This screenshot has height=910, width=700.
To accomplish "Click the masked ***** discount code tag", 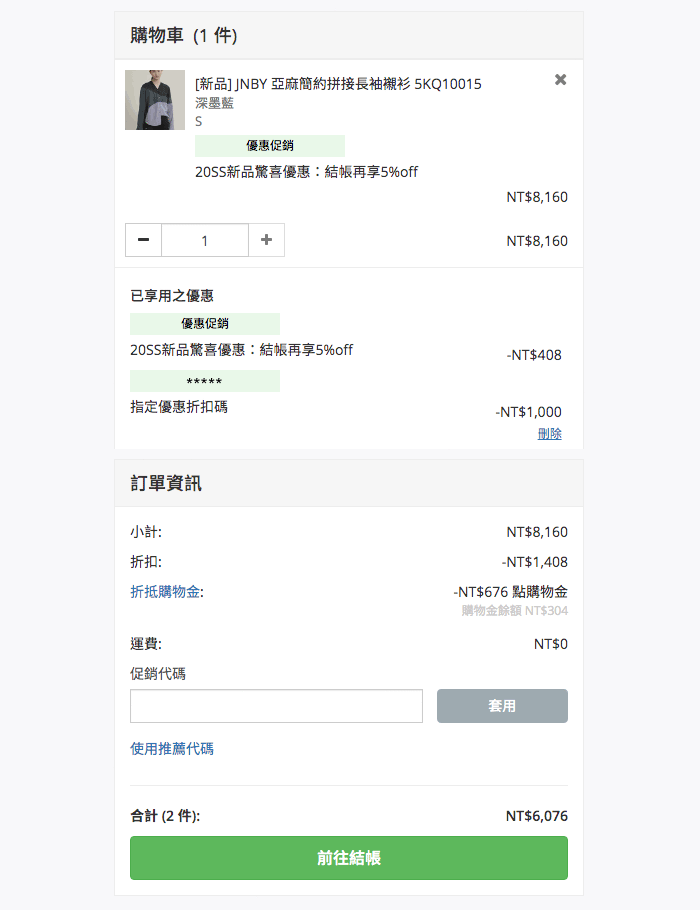I will tap(205, 381).
